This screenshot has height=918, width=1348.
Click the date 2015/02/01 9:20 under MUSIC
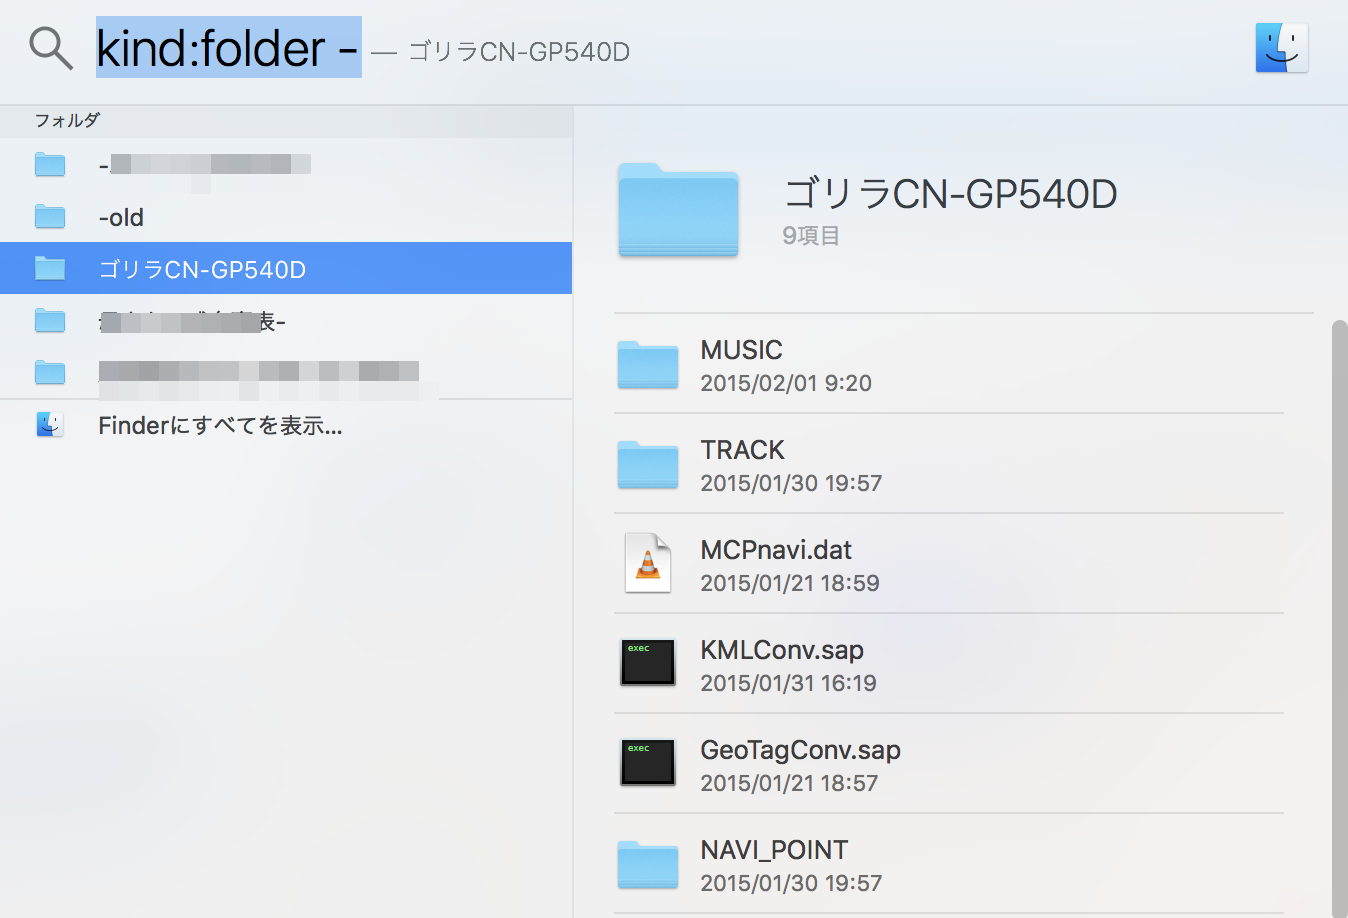pyautogui.click(x=786, y=383)
